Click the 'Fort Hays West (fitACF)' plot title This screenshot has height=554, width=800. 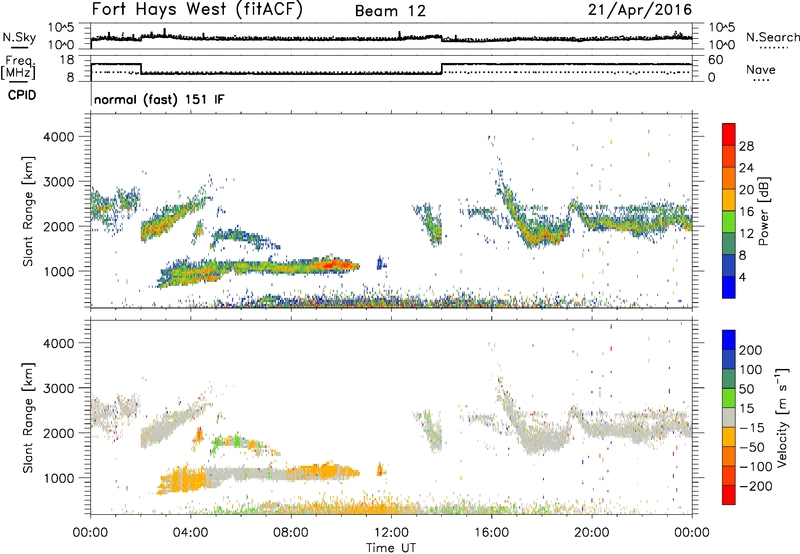pyautogui.click(x=197, y=9)
